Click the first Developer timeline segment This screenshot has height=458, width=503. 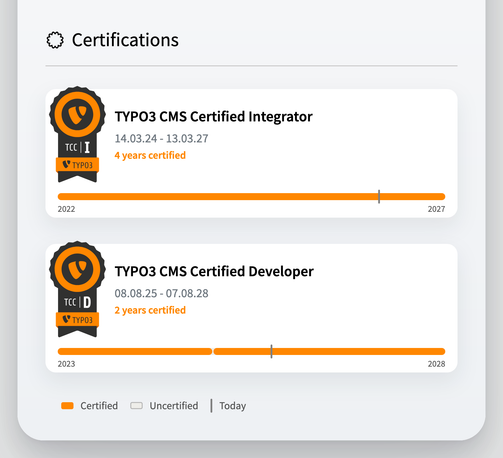135,351
